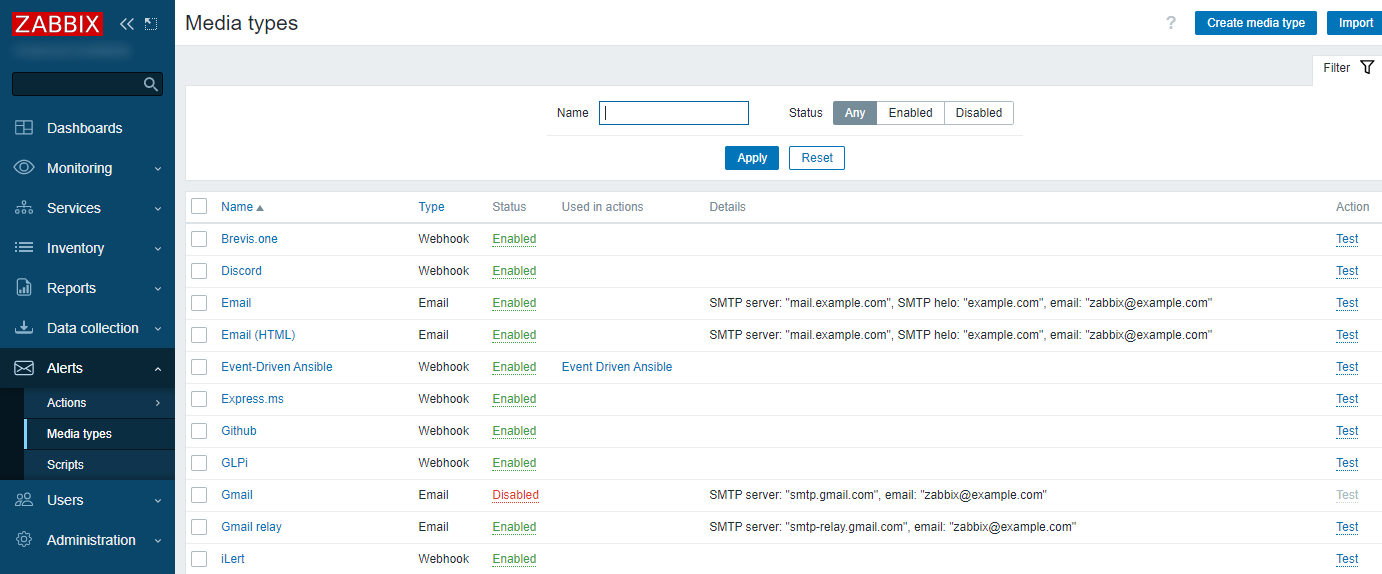Viewport: 1382px width, 574px height.
Task: Select the Gmail relay row checkbox
Action: point(199,527)
